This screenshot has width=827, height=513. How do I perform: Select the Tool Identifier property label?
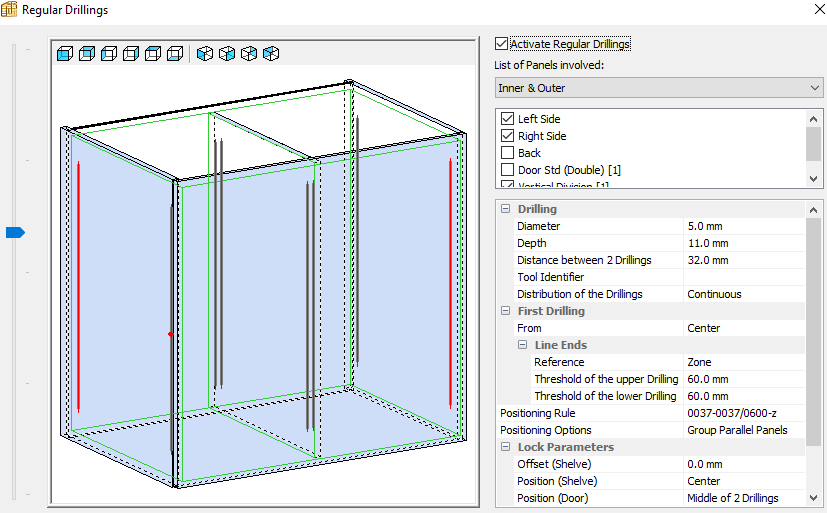tap(551, 277)
